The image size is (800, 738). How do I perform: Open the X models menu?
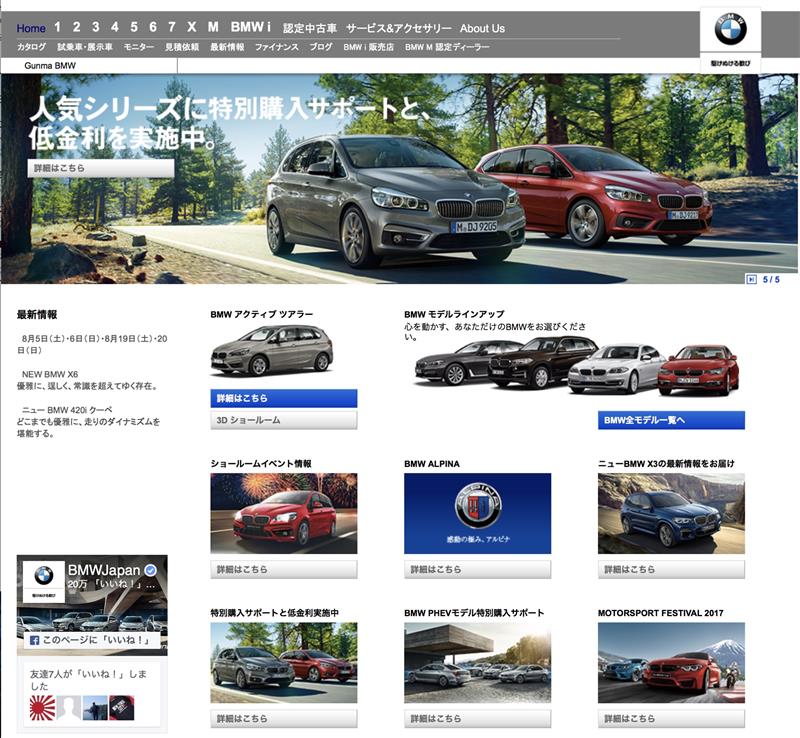[191, 27]
